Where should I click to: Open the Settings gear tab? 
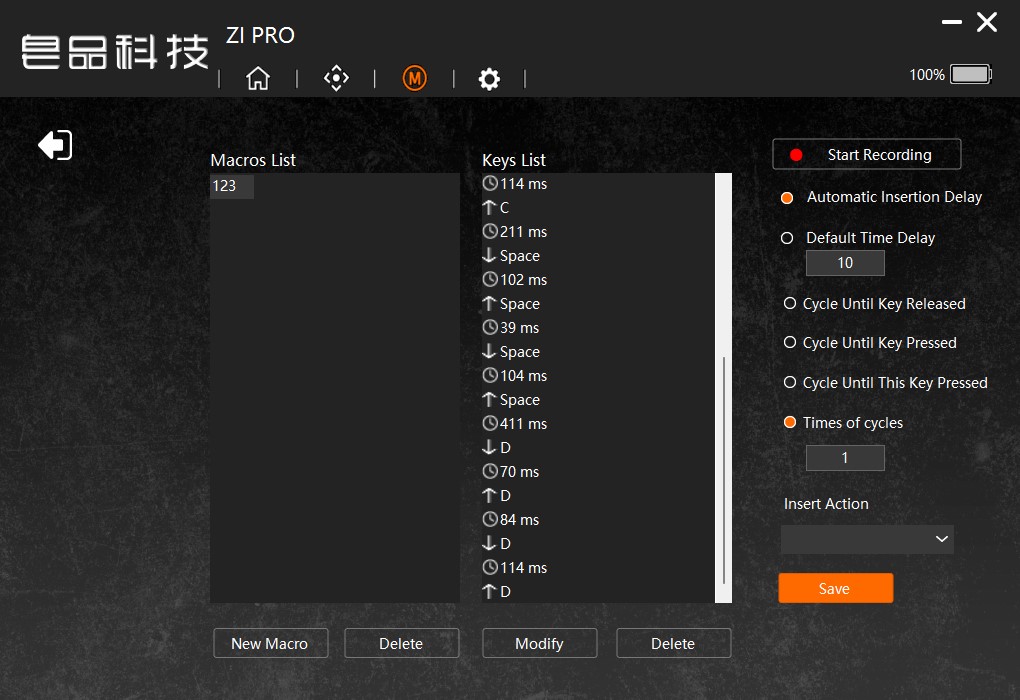489,79
